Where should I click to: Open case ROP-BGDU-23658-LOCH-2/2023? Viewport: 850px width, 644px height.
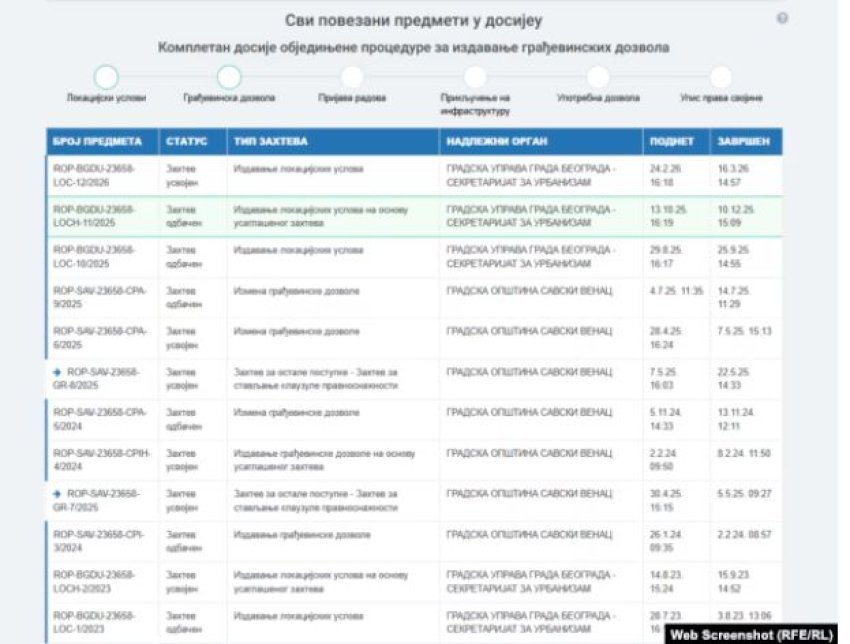(94, 581)
